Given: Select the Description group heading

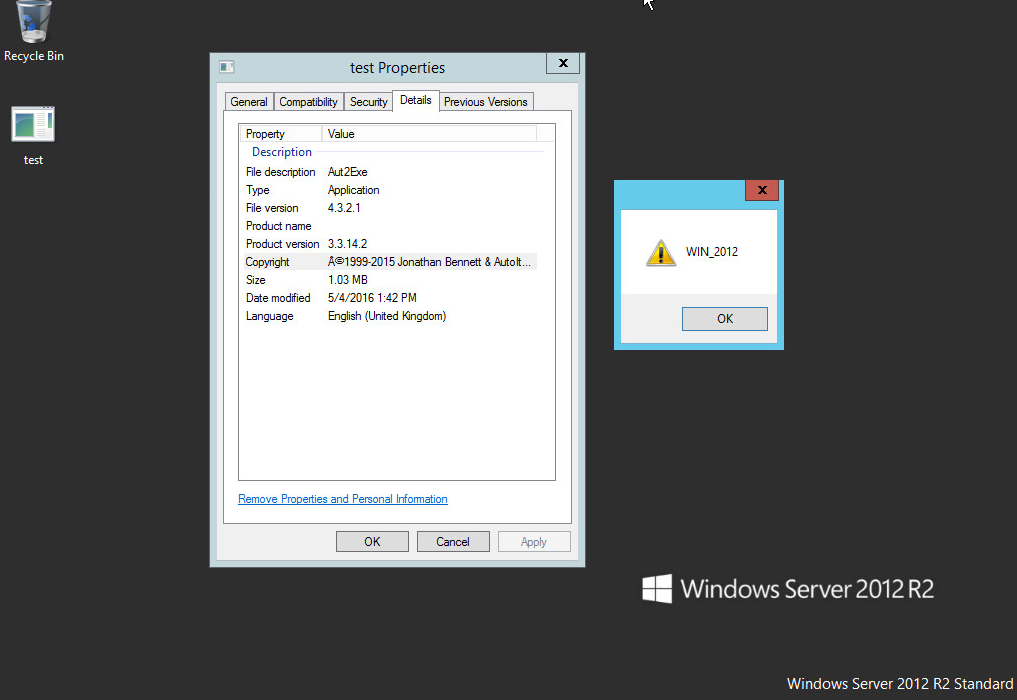Looking at the screenshot, I should click(x=281, y=152).
